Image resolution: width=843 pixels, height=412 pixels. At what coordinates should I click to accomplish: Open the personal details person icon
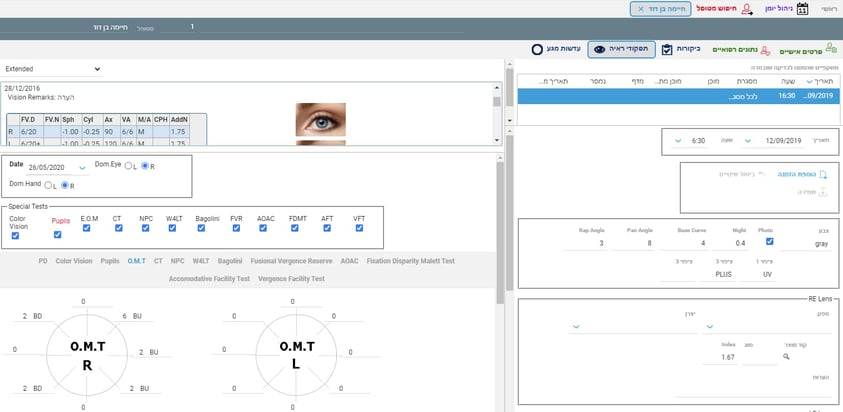(x=831, y=47)
